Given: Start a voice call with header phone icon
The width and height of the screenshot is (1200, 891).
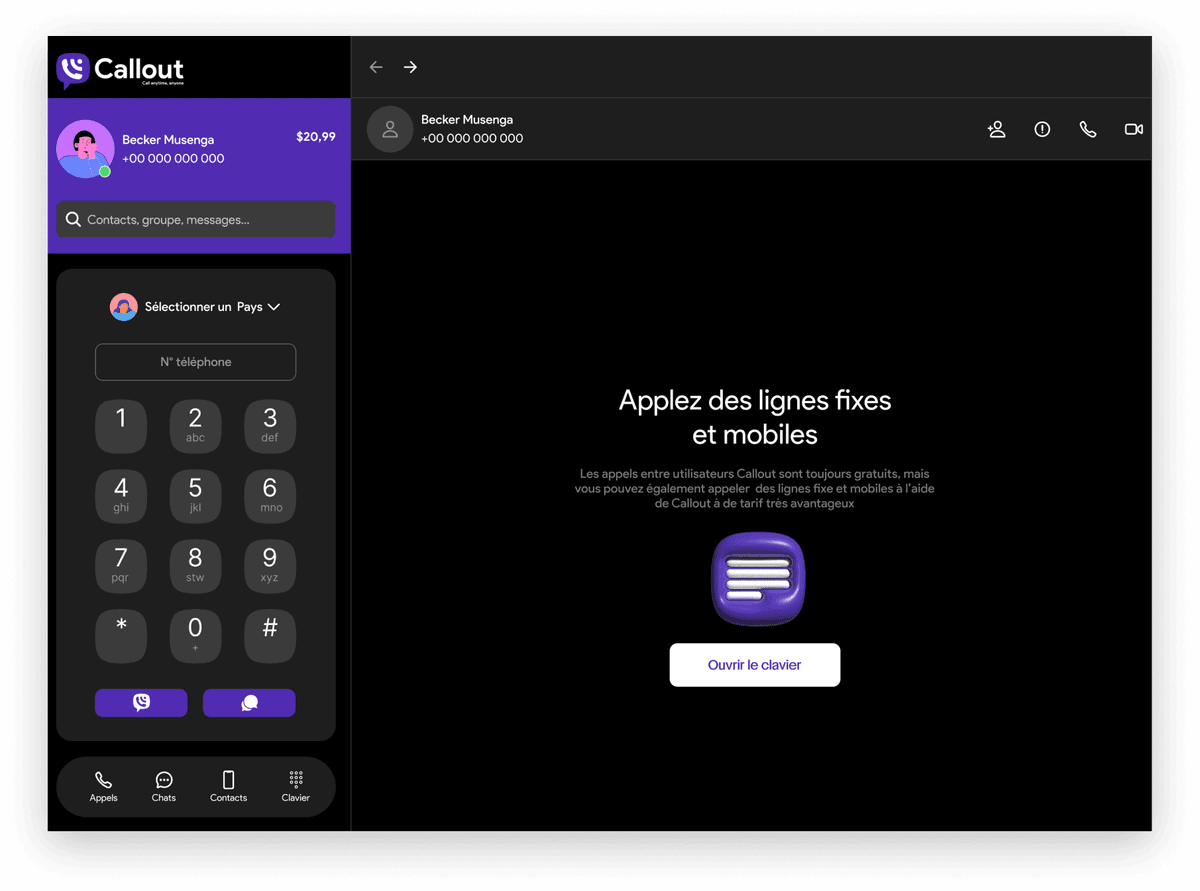Looking at the screenshot, I should [1088, 129].
